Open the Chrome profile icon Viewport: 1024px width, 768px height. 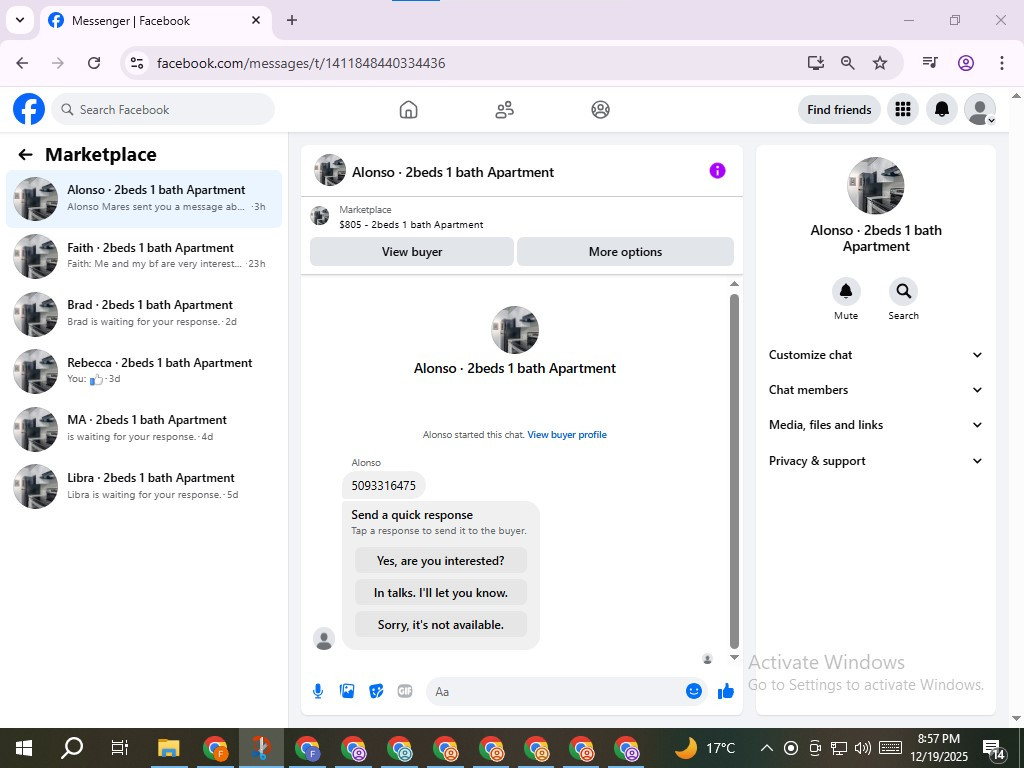[966, 63]
